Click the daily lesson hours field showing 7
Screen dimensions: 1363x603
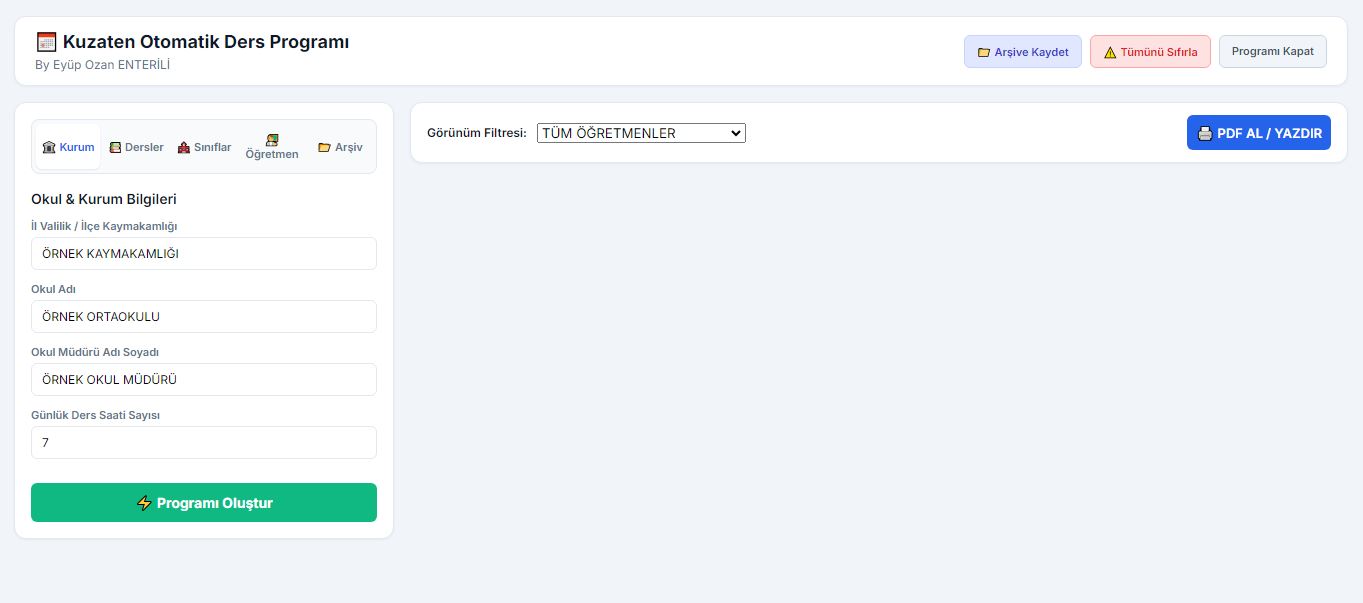click(x=204, y=442)
